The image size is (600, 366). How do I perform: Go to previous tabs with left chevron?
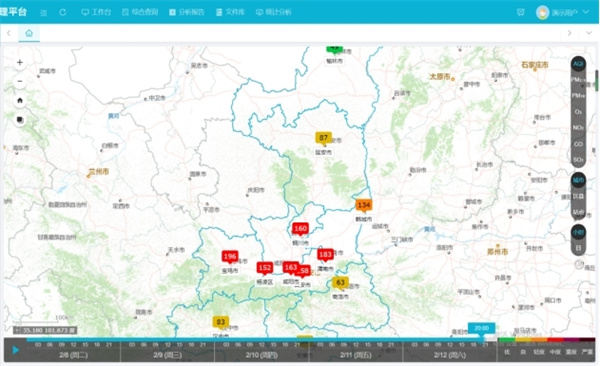coord(8,33)
